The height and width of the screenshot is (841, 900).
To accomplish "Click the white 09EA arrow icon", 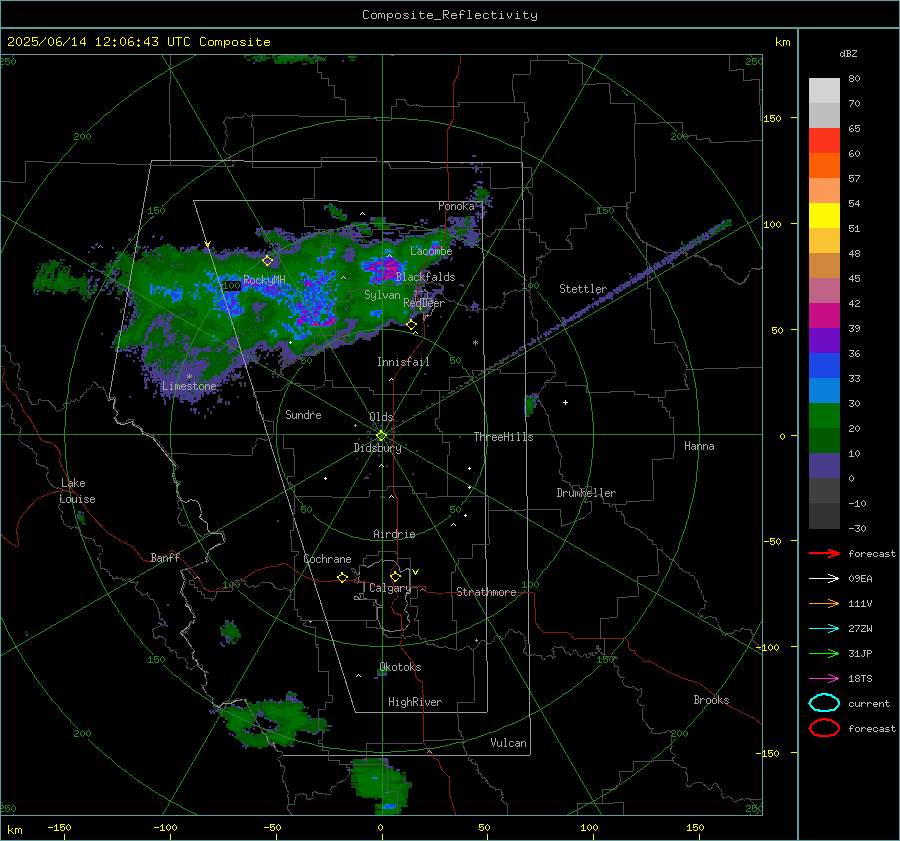I will tap(824, 579).
